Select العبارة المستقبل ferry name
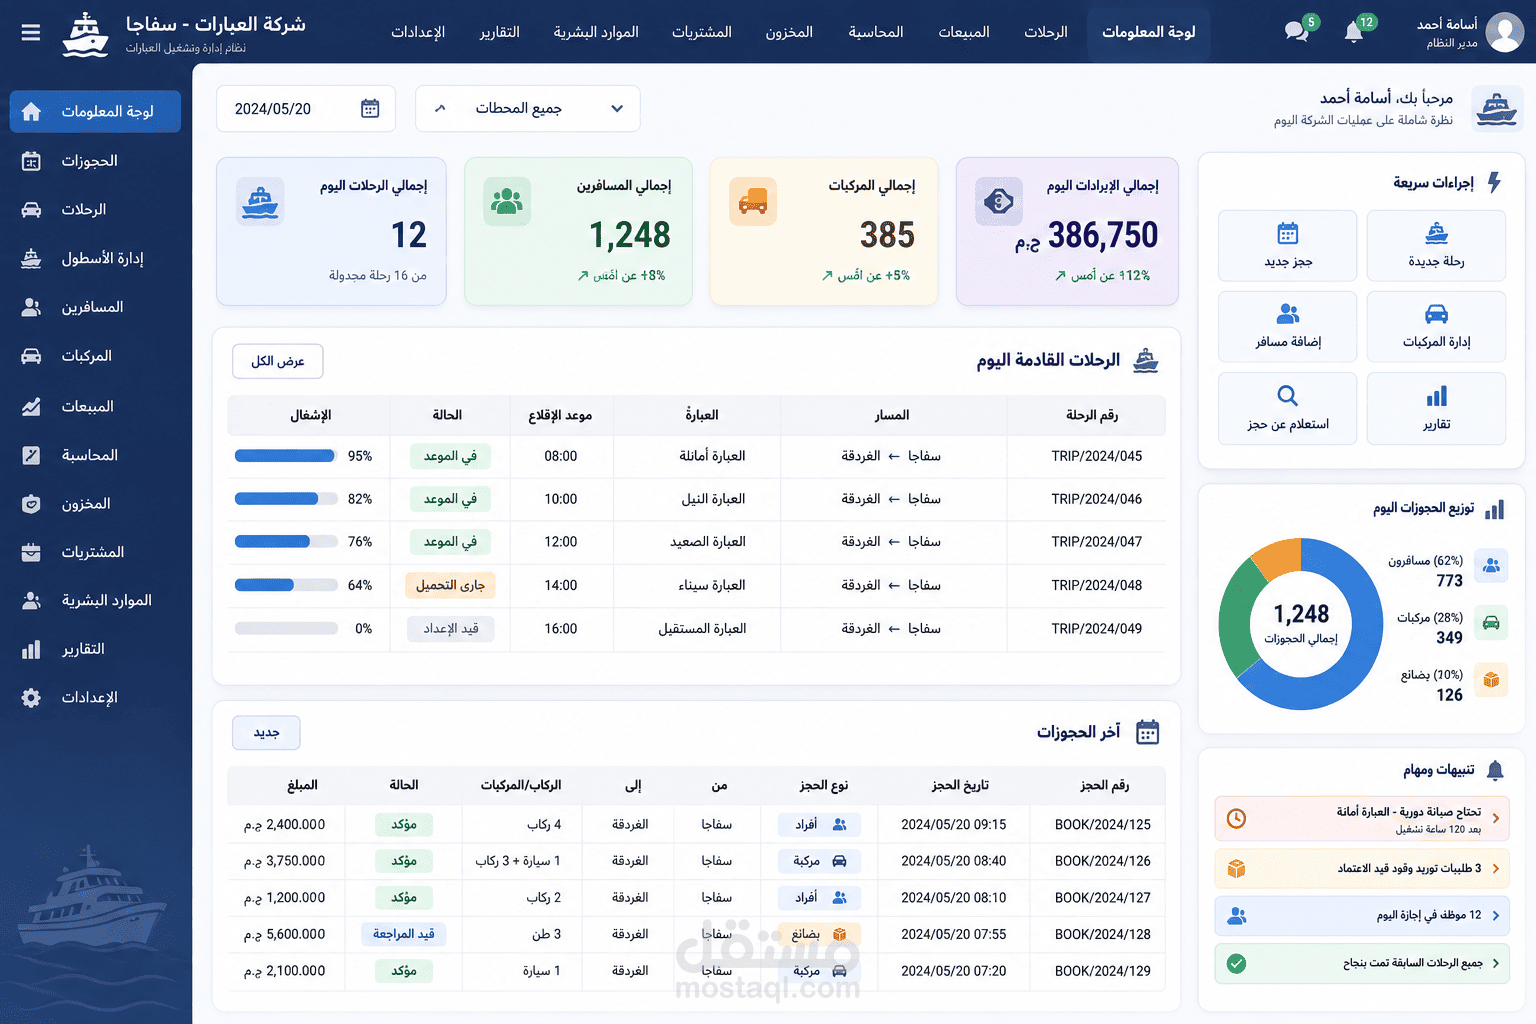This screenshot has height=1024, width=1536. coord(702,629)
